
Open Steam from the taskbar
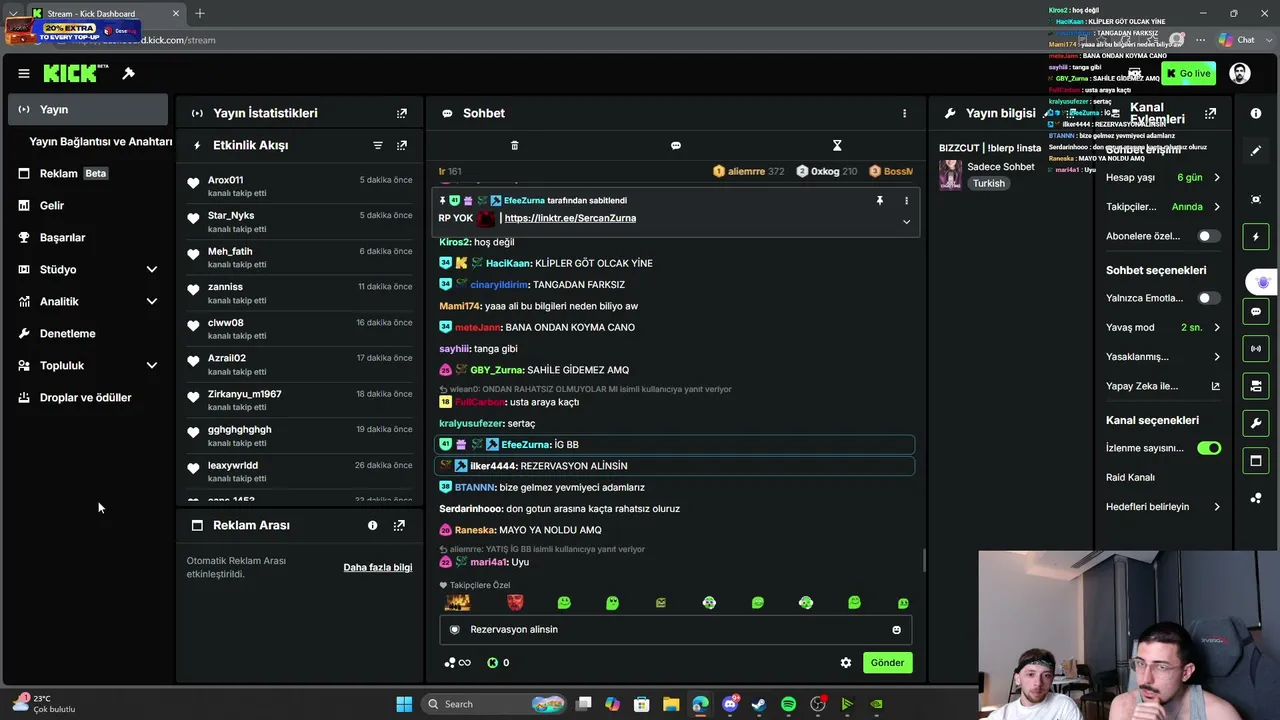759,704
